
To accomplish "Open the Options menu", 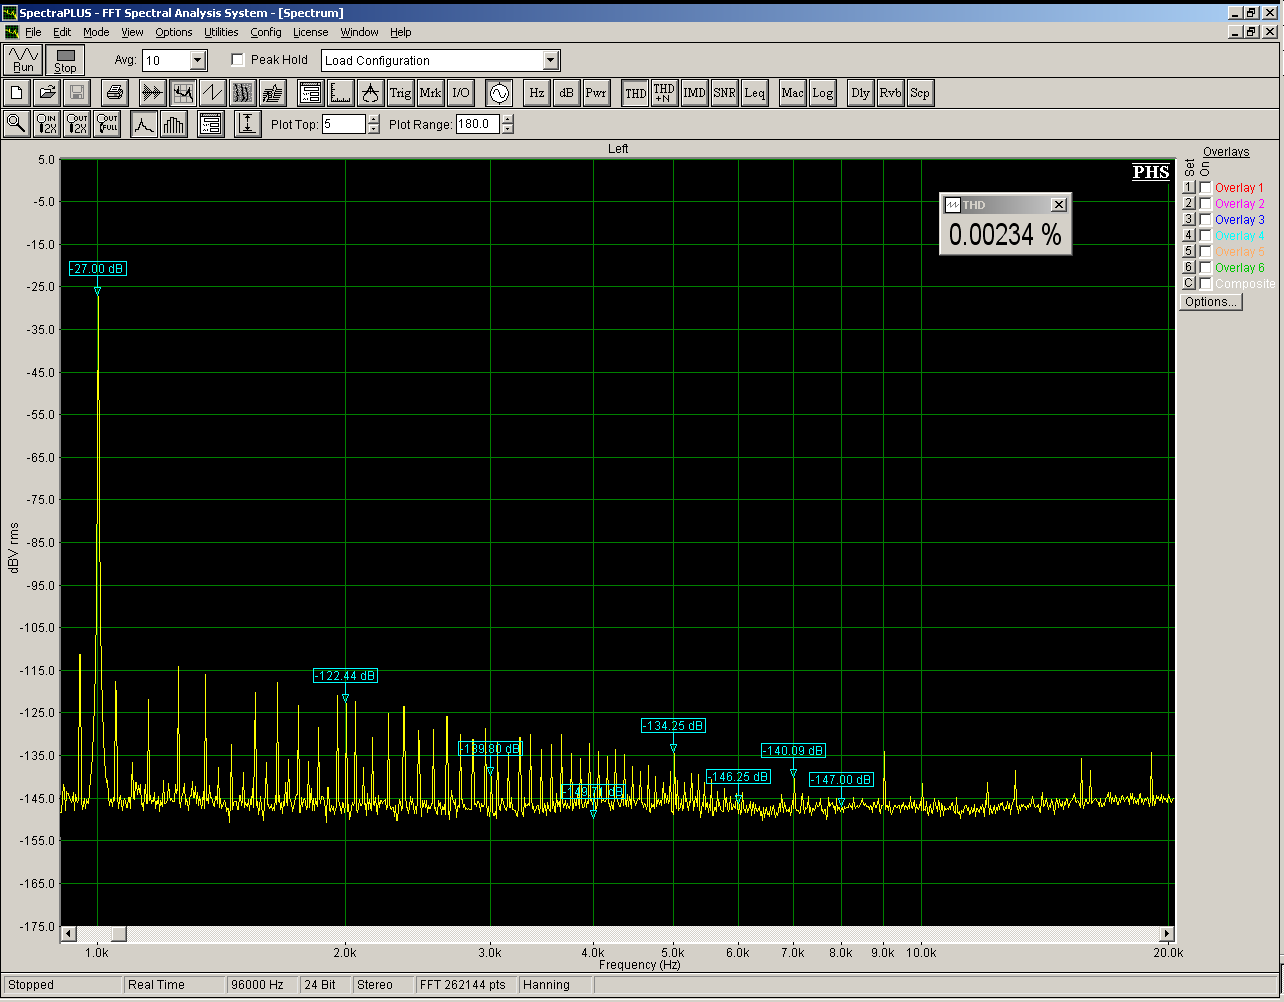I will (173, 32).
